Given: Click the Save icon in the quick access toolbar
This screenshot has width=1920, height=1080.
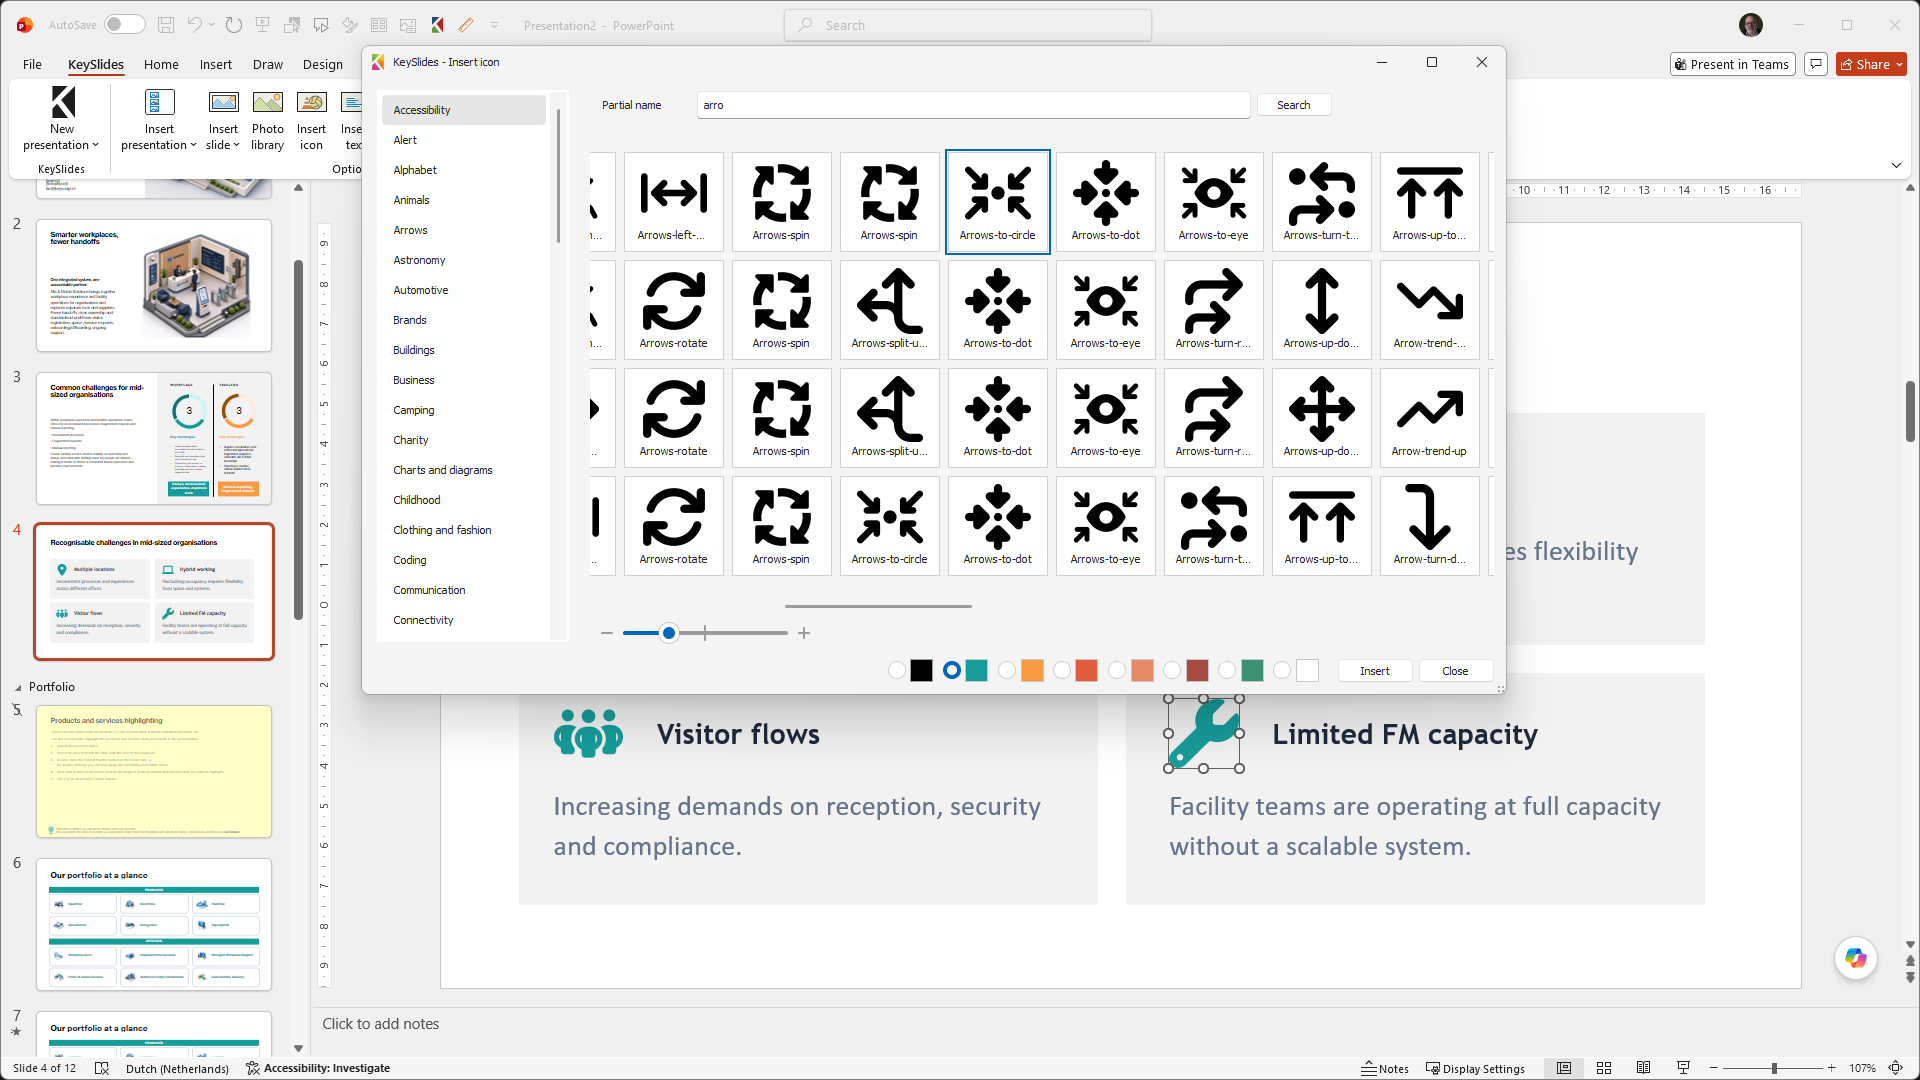Looking at the screenshot, I should (166, 25).
